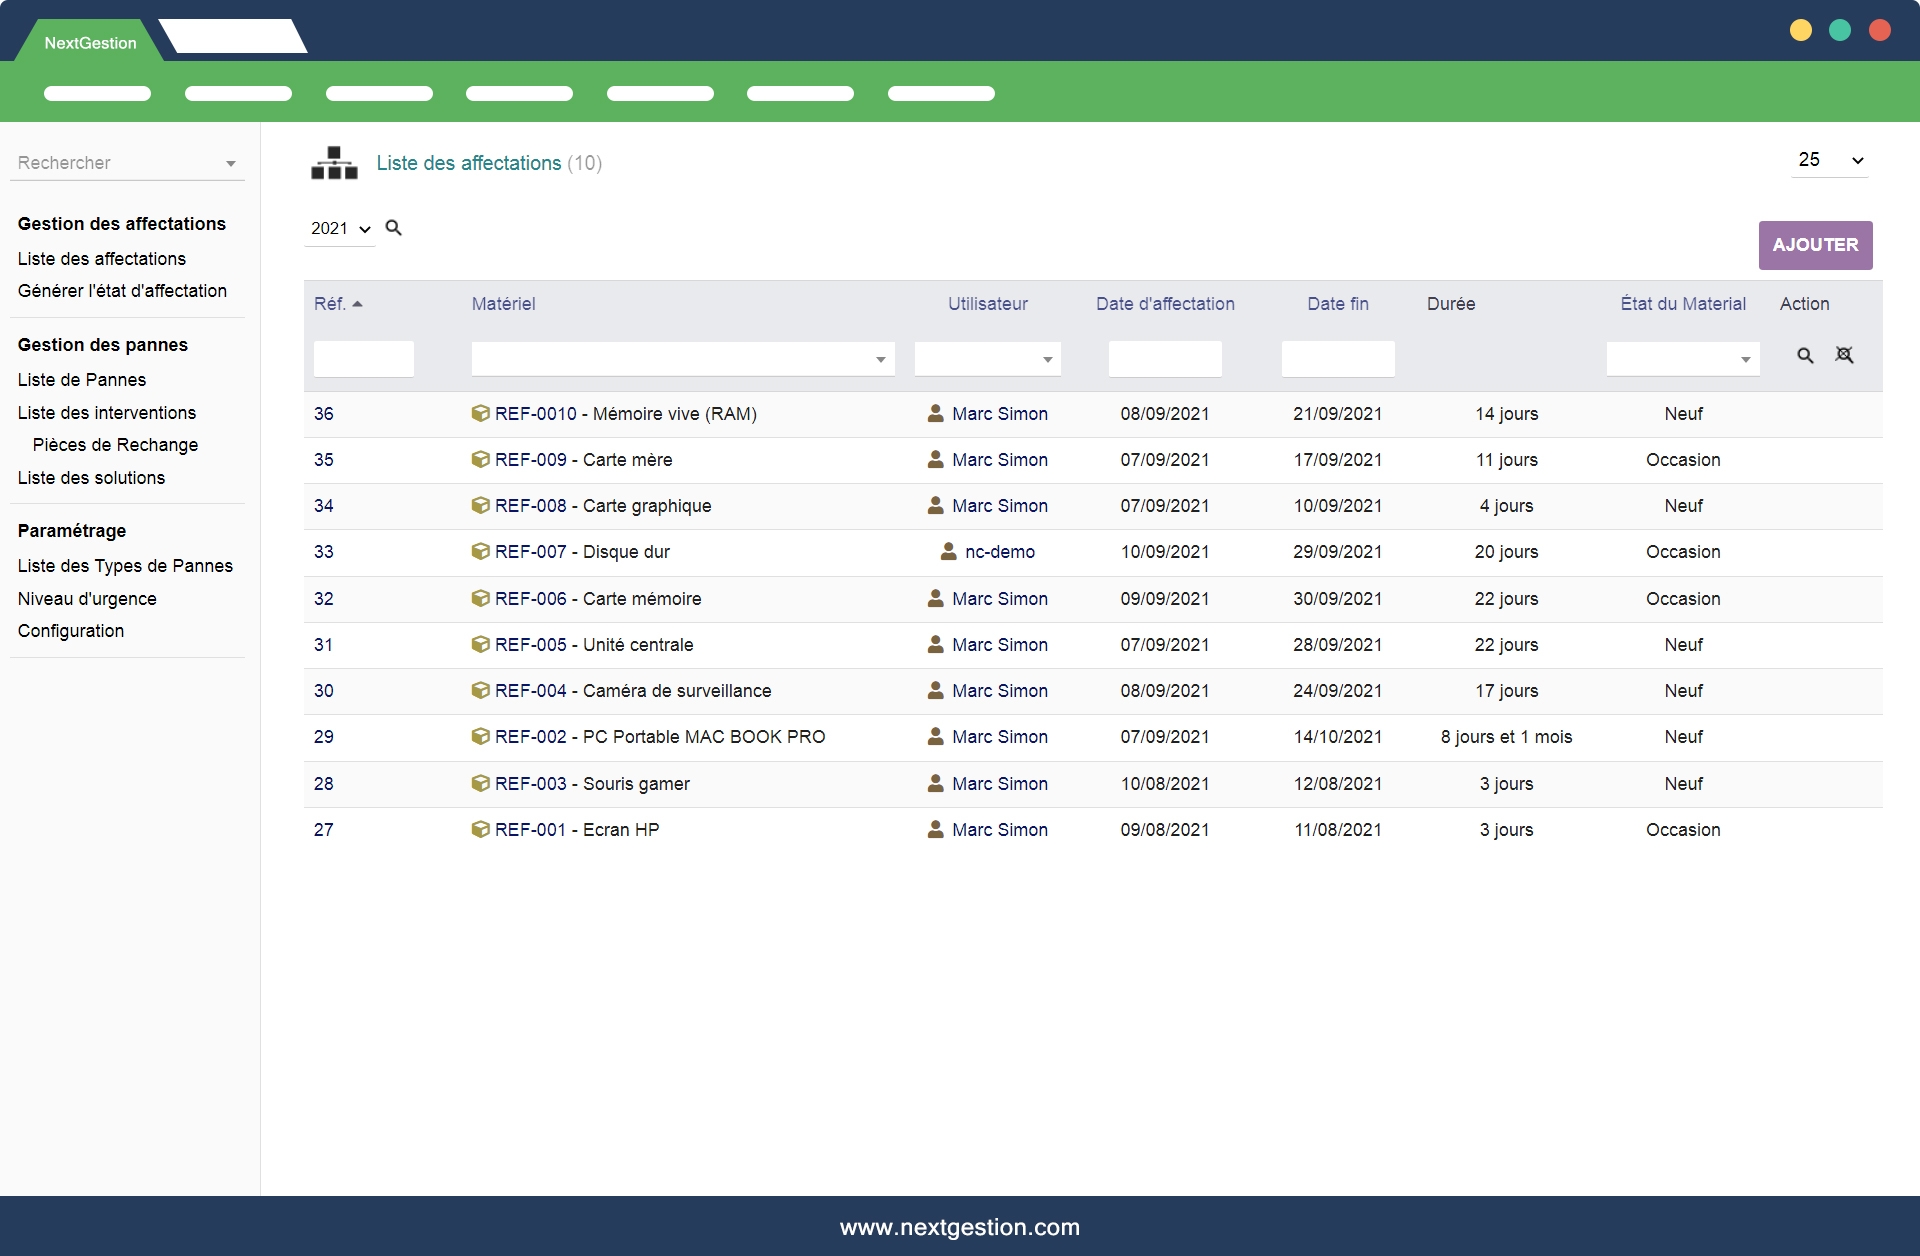Click the user icon next to nc-demo
This screenshot has width=1920, height=1256.
(948, 552)
